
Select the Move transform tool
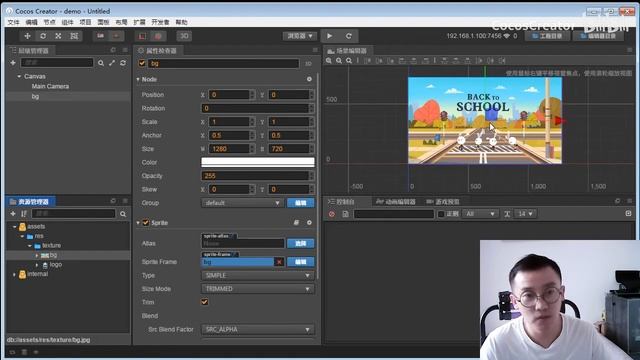click(27, 36)
